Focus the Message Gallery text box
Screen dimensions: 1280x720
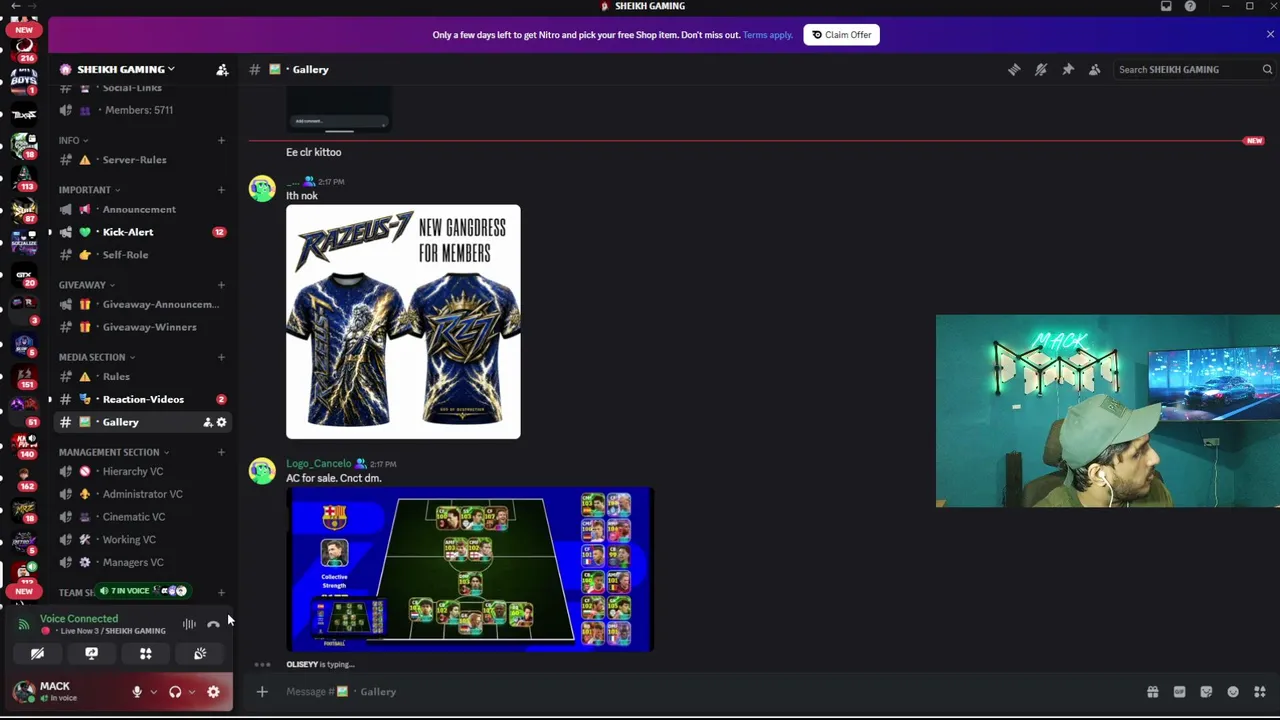[x=700, y=691]
